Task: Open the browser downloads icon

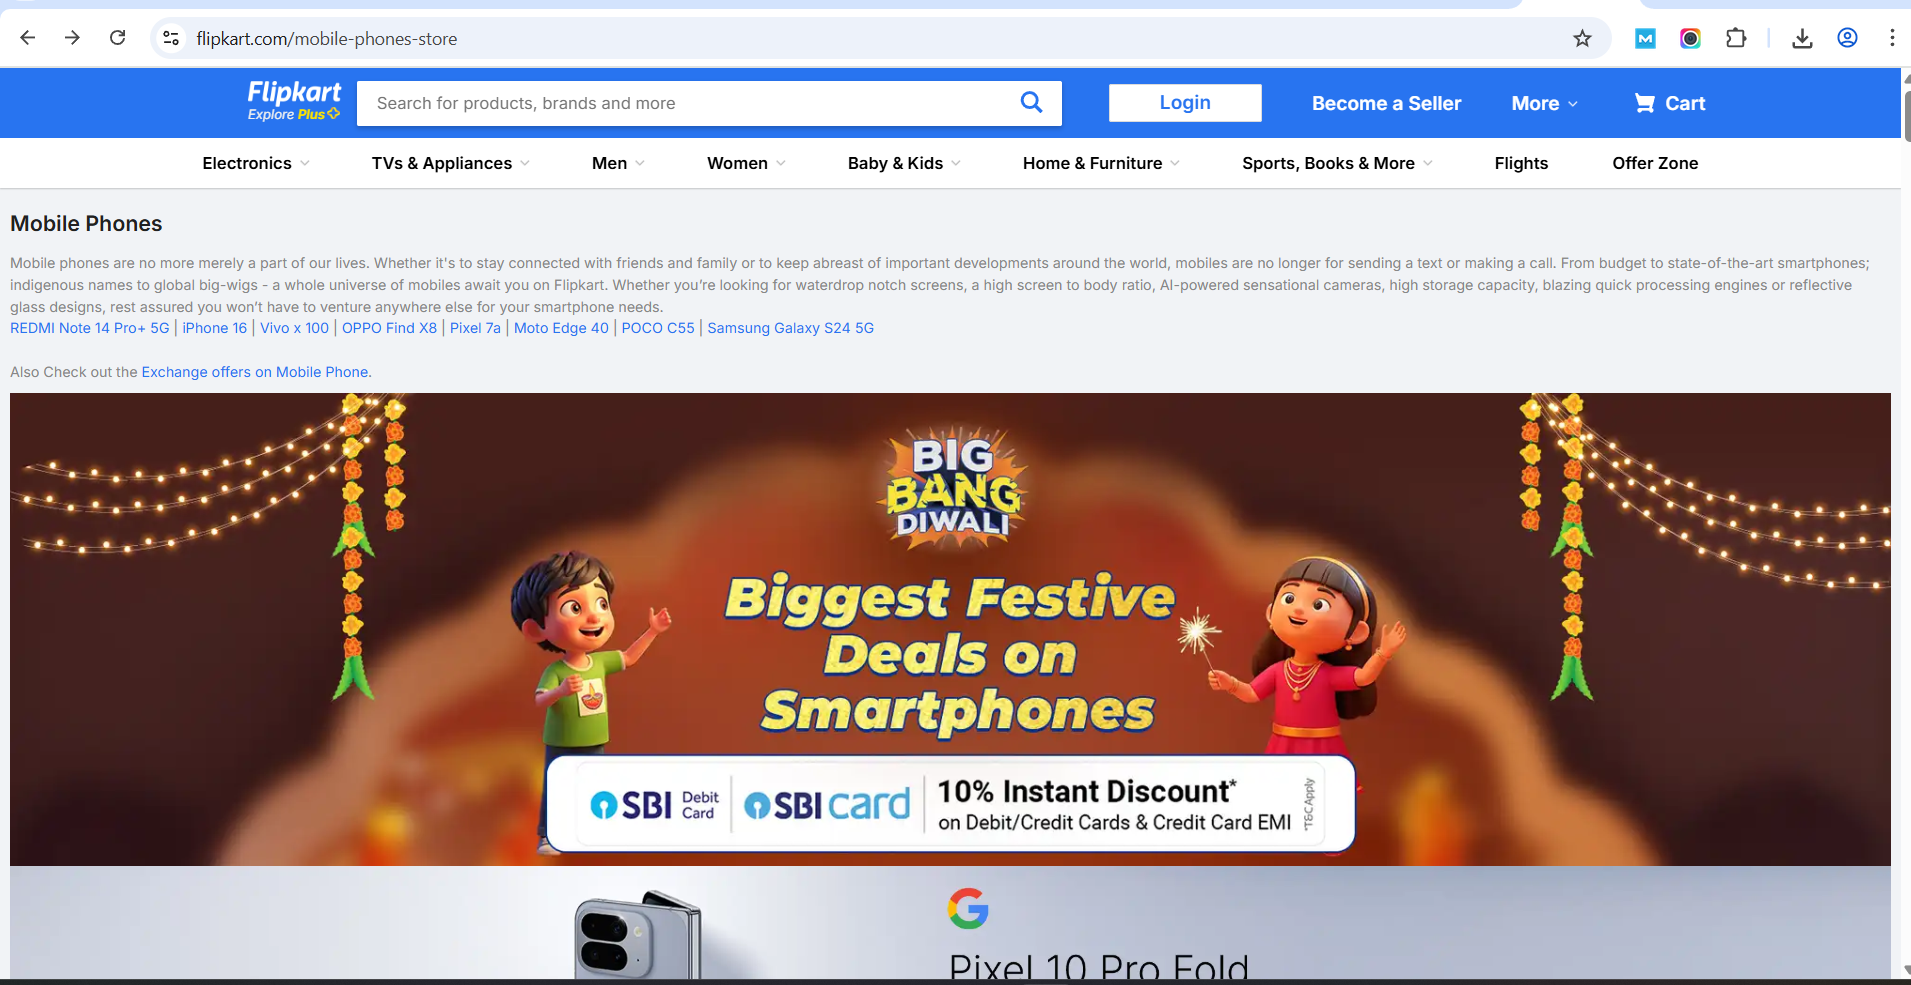Action: click(x=1802, y=38)
